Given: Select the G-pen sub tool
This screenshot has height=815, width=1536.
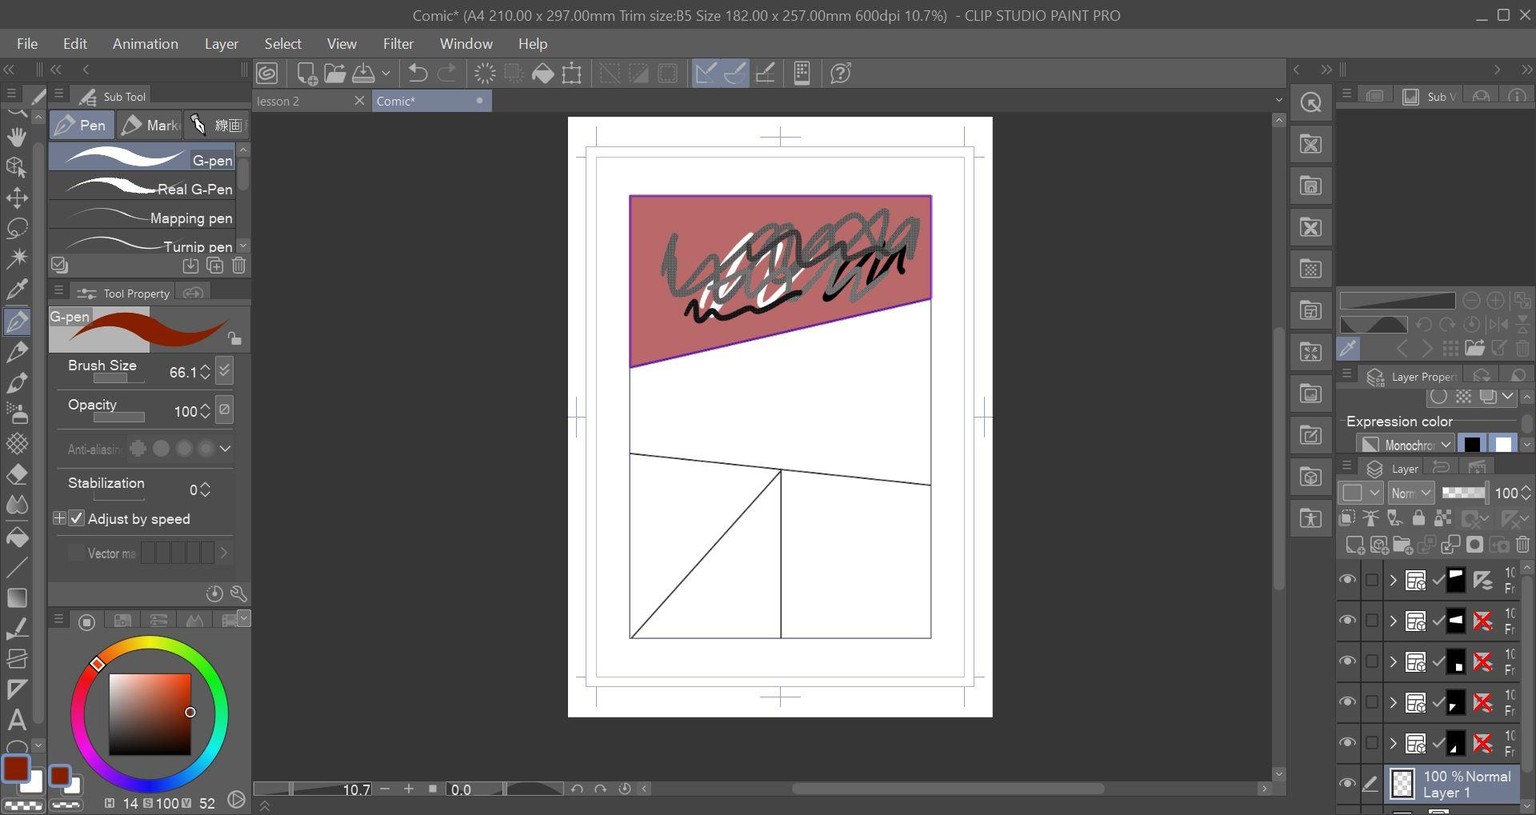Looking at the screenshot, I should click(x=143, y=158).
